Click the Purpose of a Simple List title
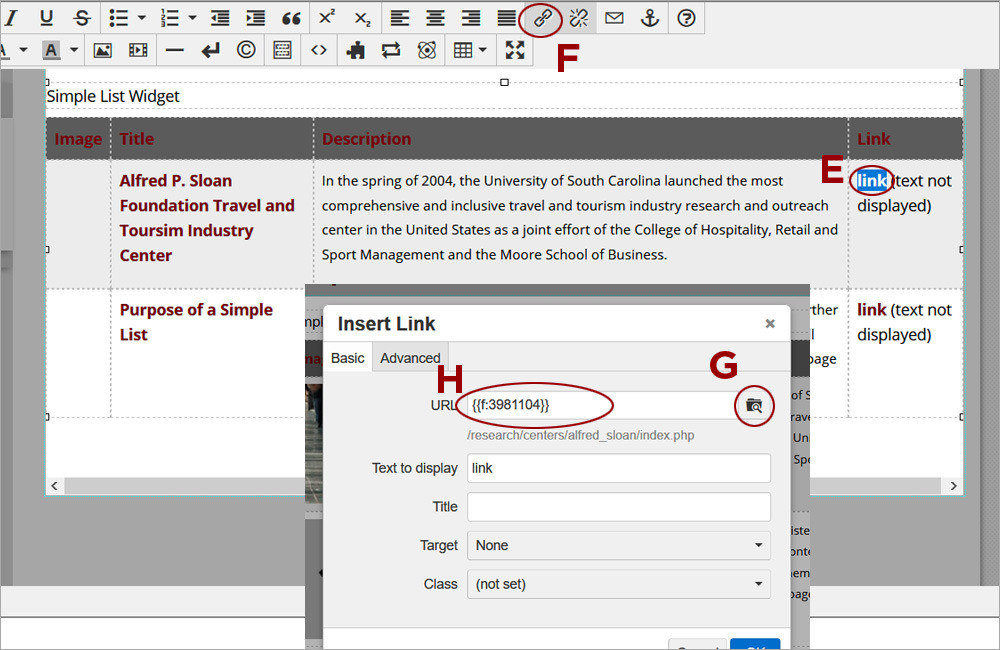Viewport: 1000px width, 650px height. pyautogui.click(x=196, y=322)
